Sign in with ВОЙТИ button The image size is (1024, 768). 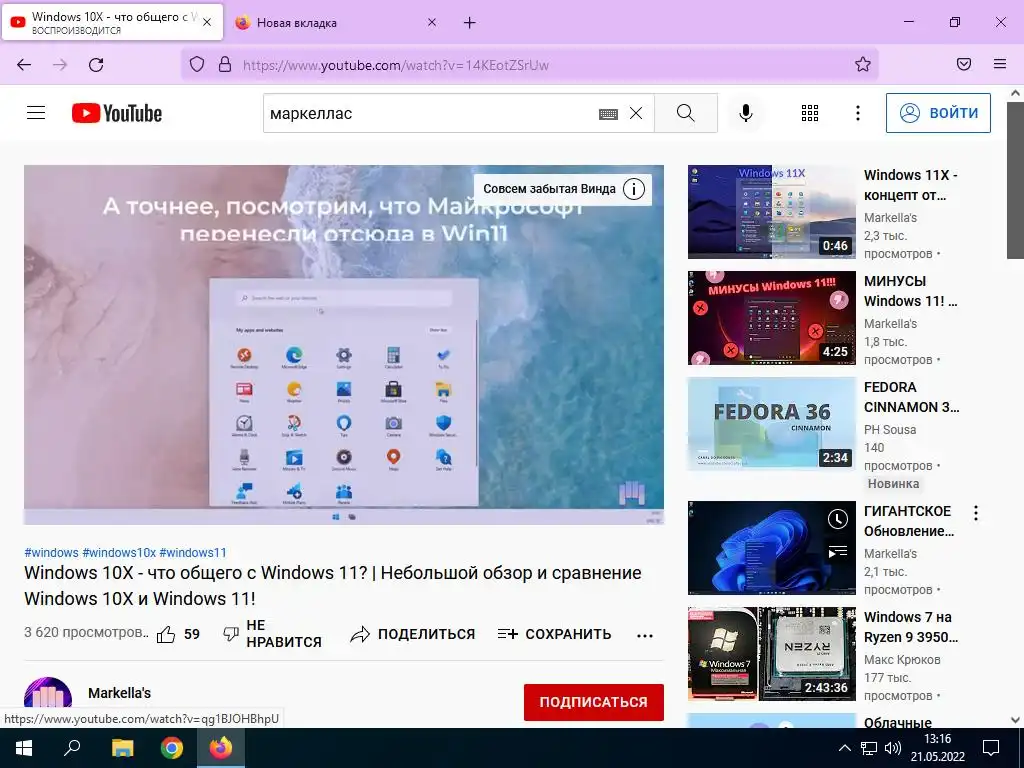point(938,113)
